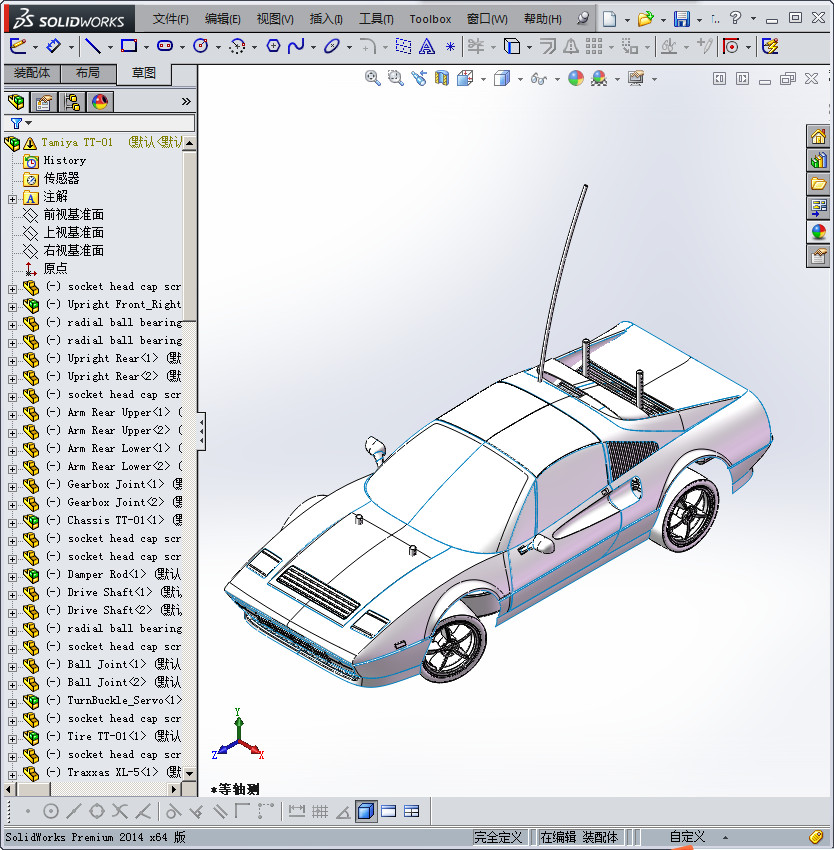Select the History item in tree
The height and width of the screenshot is (850, 834).
pos(65,160)
